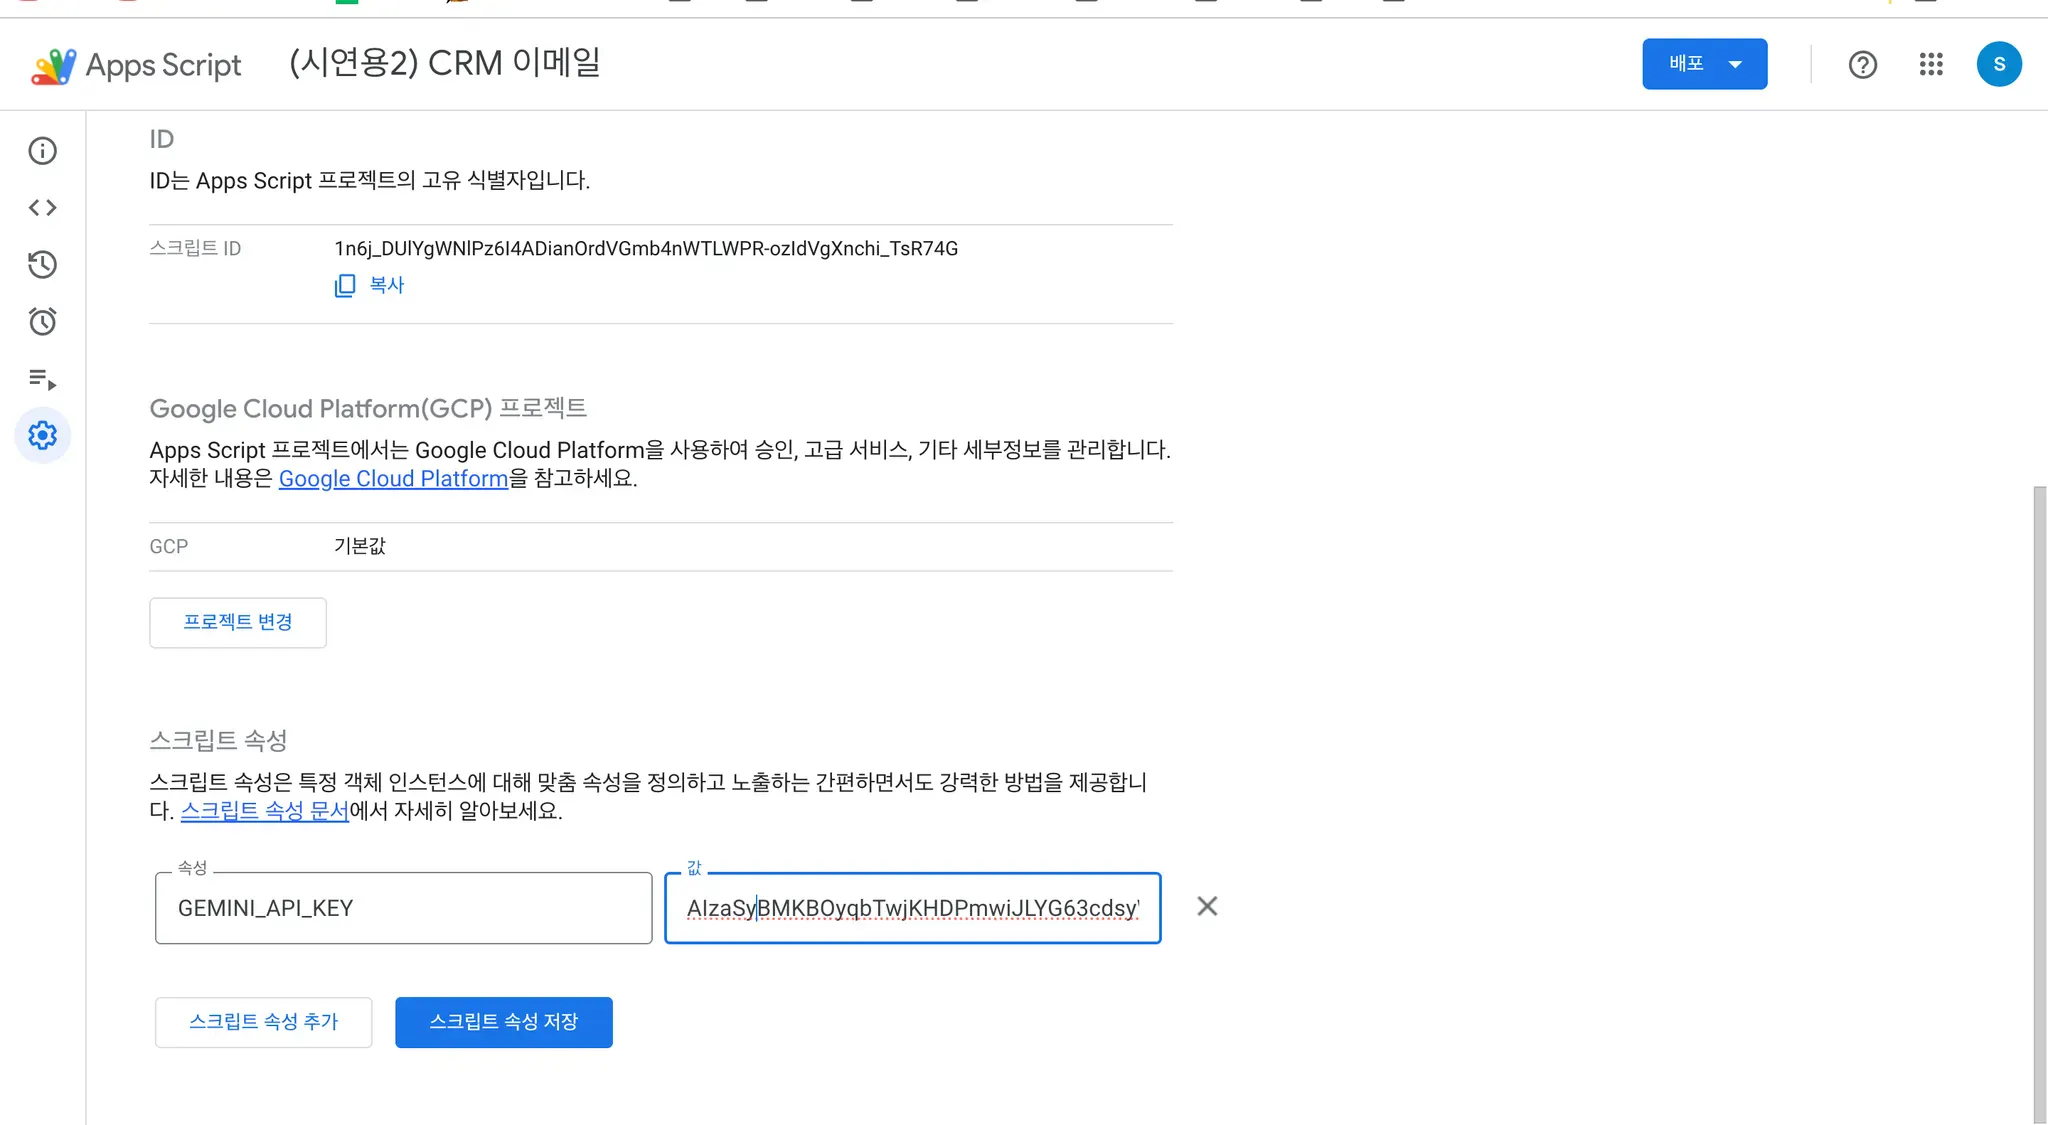Viewport: 2048px width, 1125px height.
Task: Switch to the code Editor
Action: tap(42, 207)
